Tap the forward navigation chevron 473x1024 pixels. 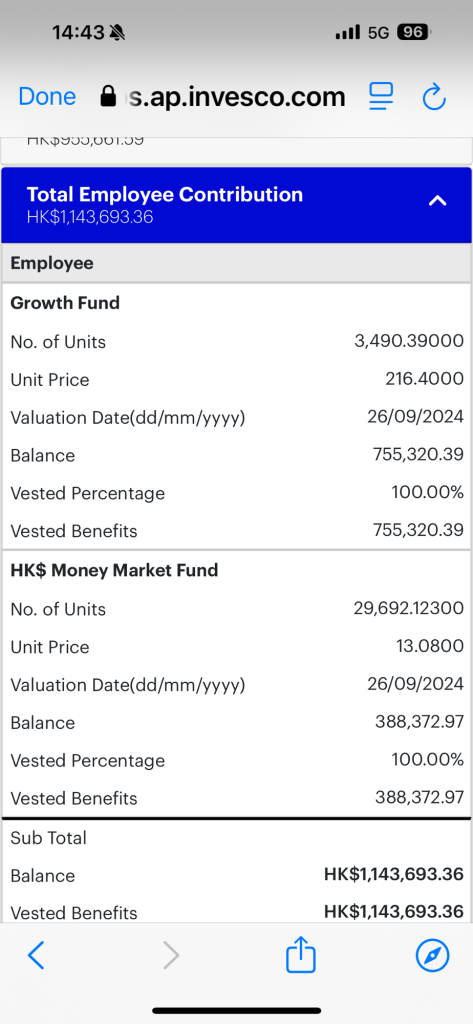171,956
